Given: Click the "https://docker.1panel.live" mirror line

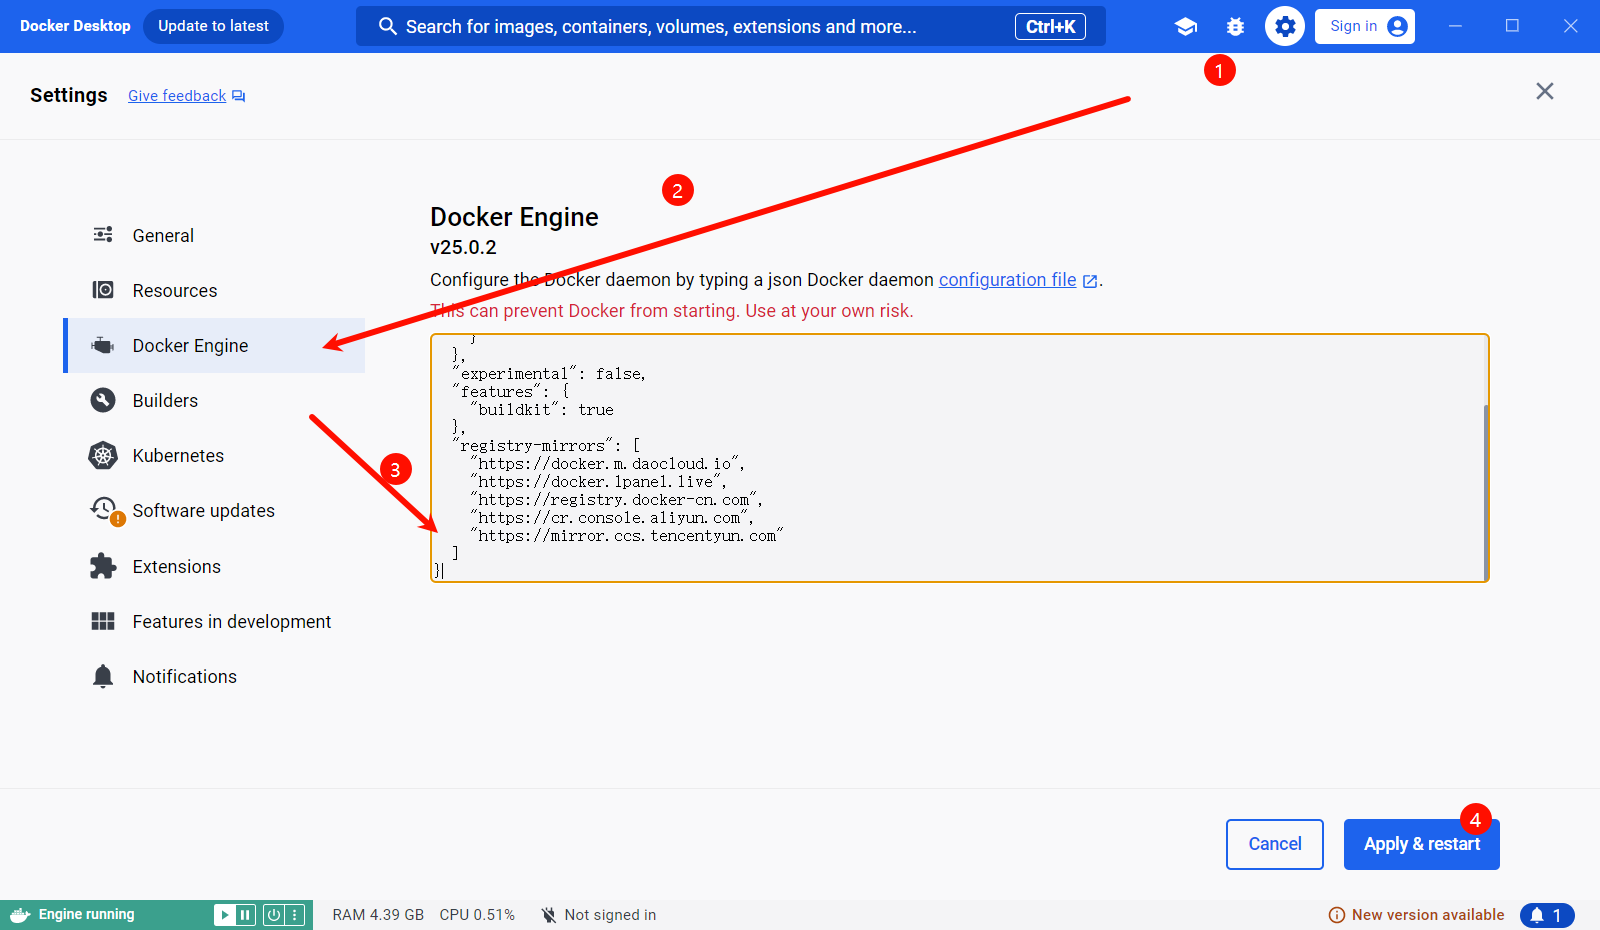Looking at the screenshot, I should [598, 482].
